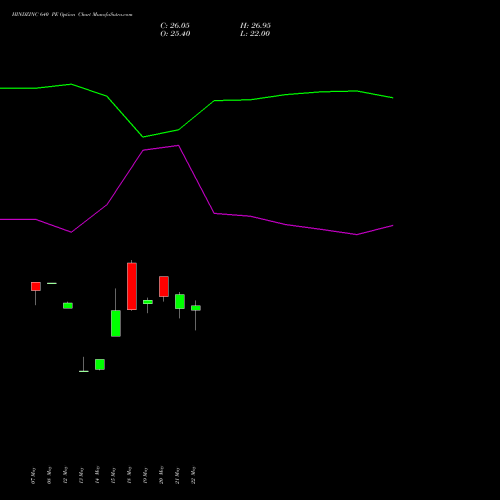
Task: Select the 22 May date label
Action: click(x=193, y=476)
